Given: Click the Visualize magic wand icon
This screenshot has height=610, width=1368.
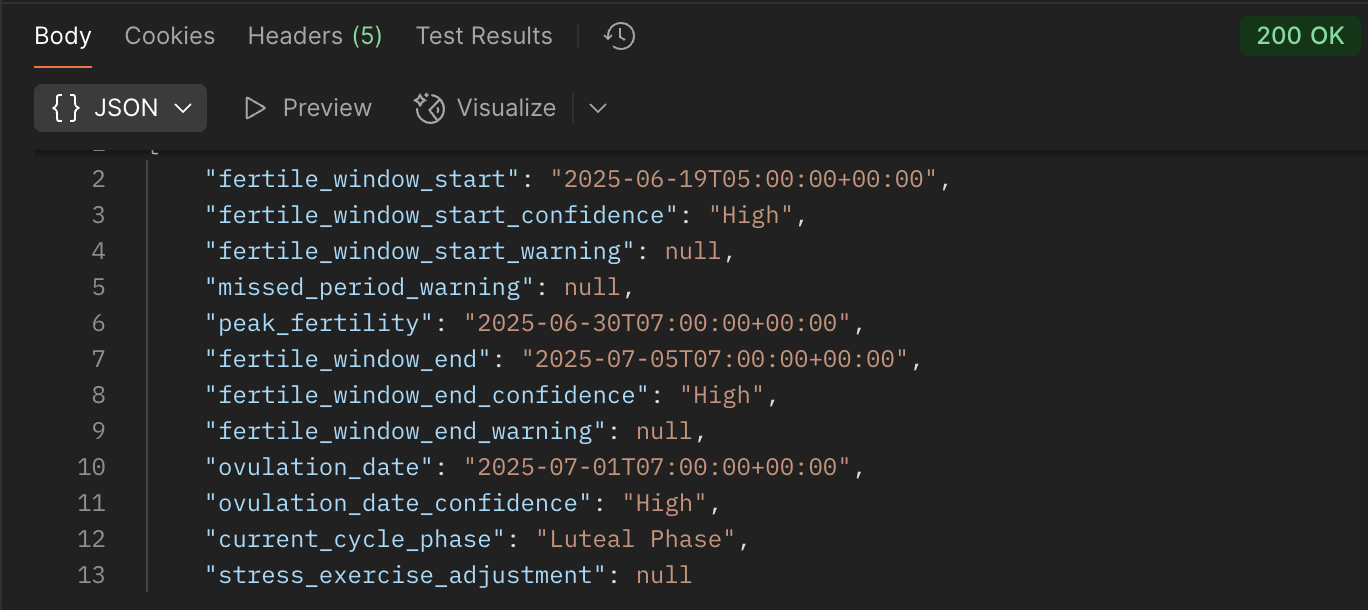Looking at the screenshot, I should [429, 108].
